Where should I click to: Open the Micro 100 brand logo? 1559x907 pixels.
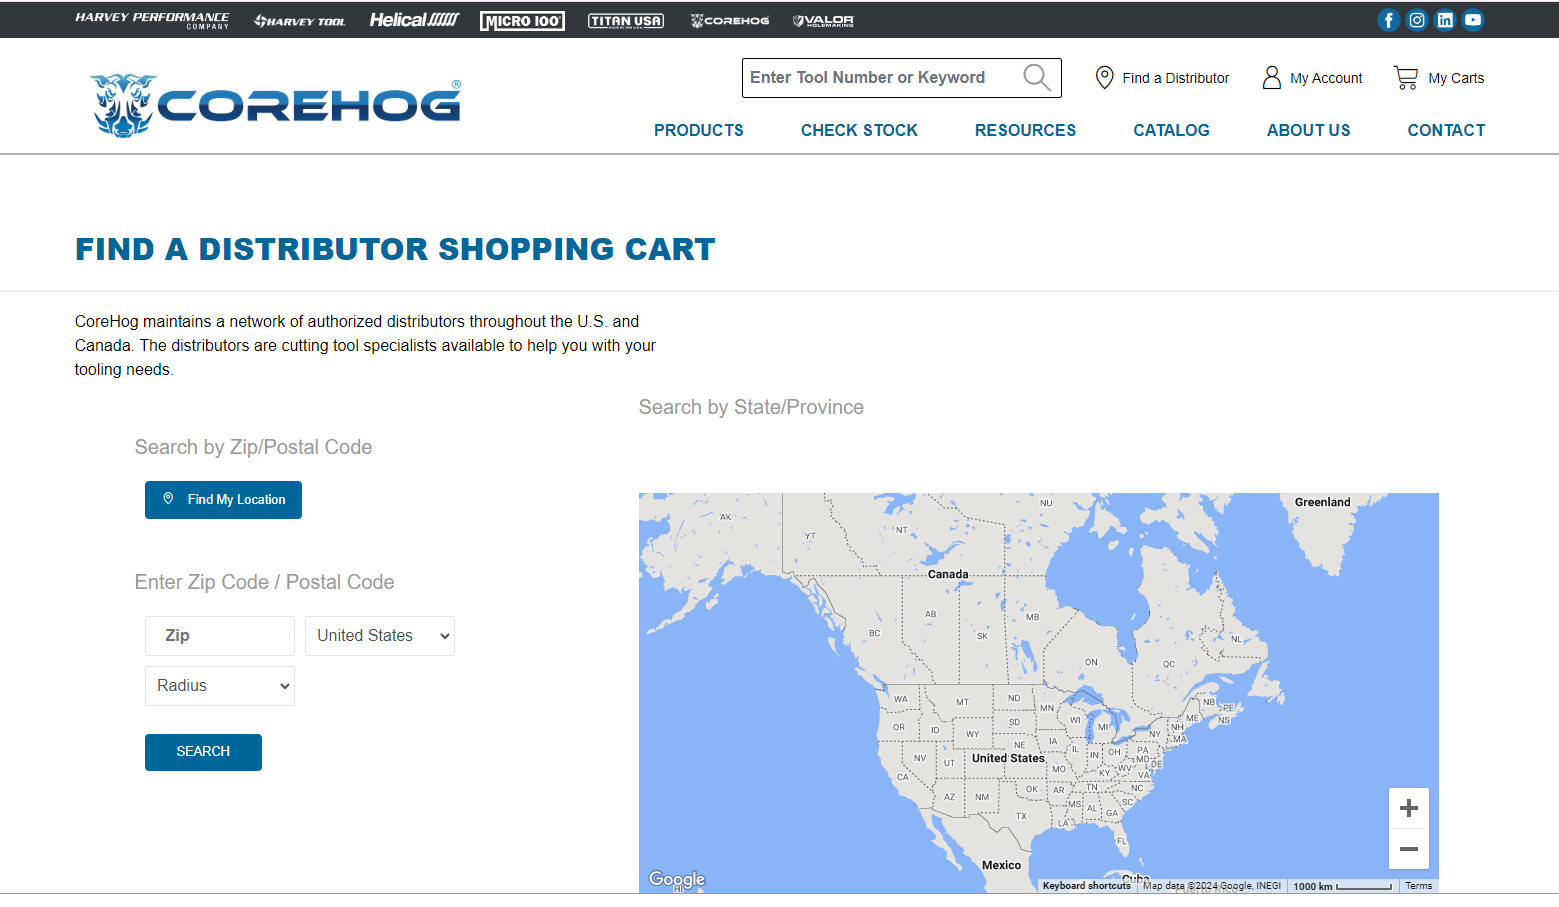tap(522, 21)
